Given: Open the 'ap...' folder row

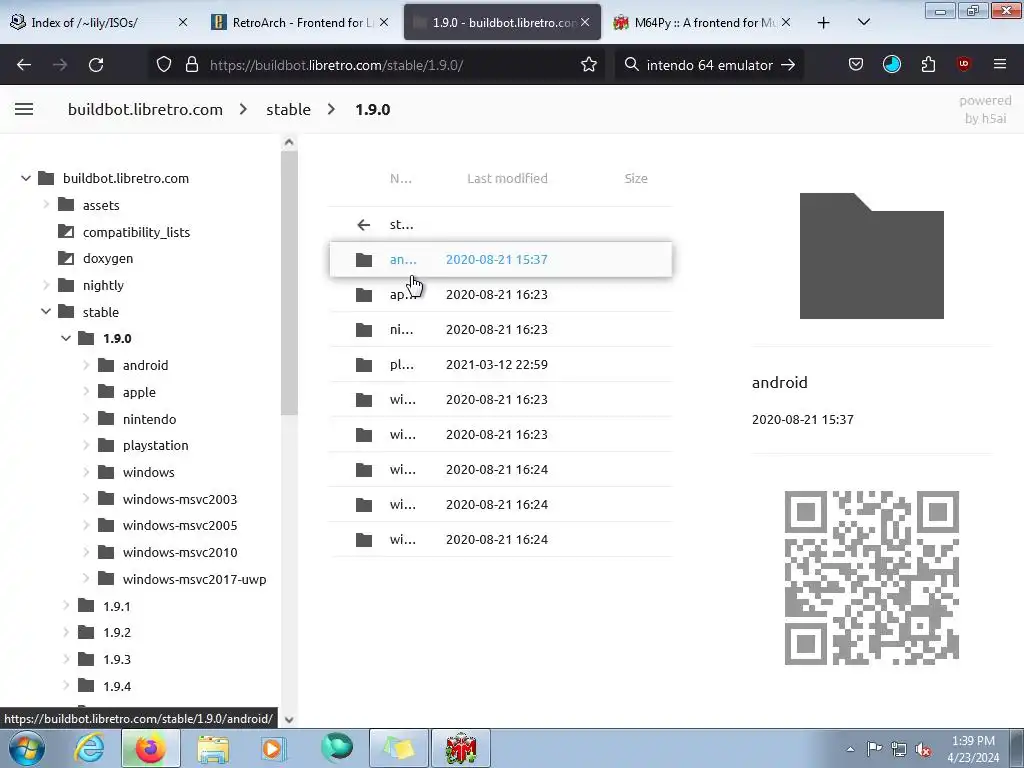Looking at the screenshot, I should coord(501,295).
